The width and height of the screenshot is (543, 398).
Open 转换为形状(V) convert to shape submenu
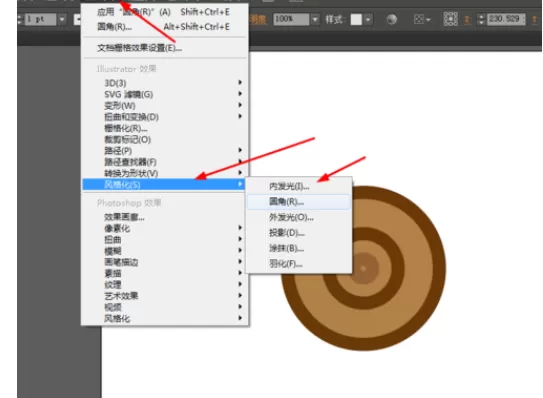[x=165, y=173]
